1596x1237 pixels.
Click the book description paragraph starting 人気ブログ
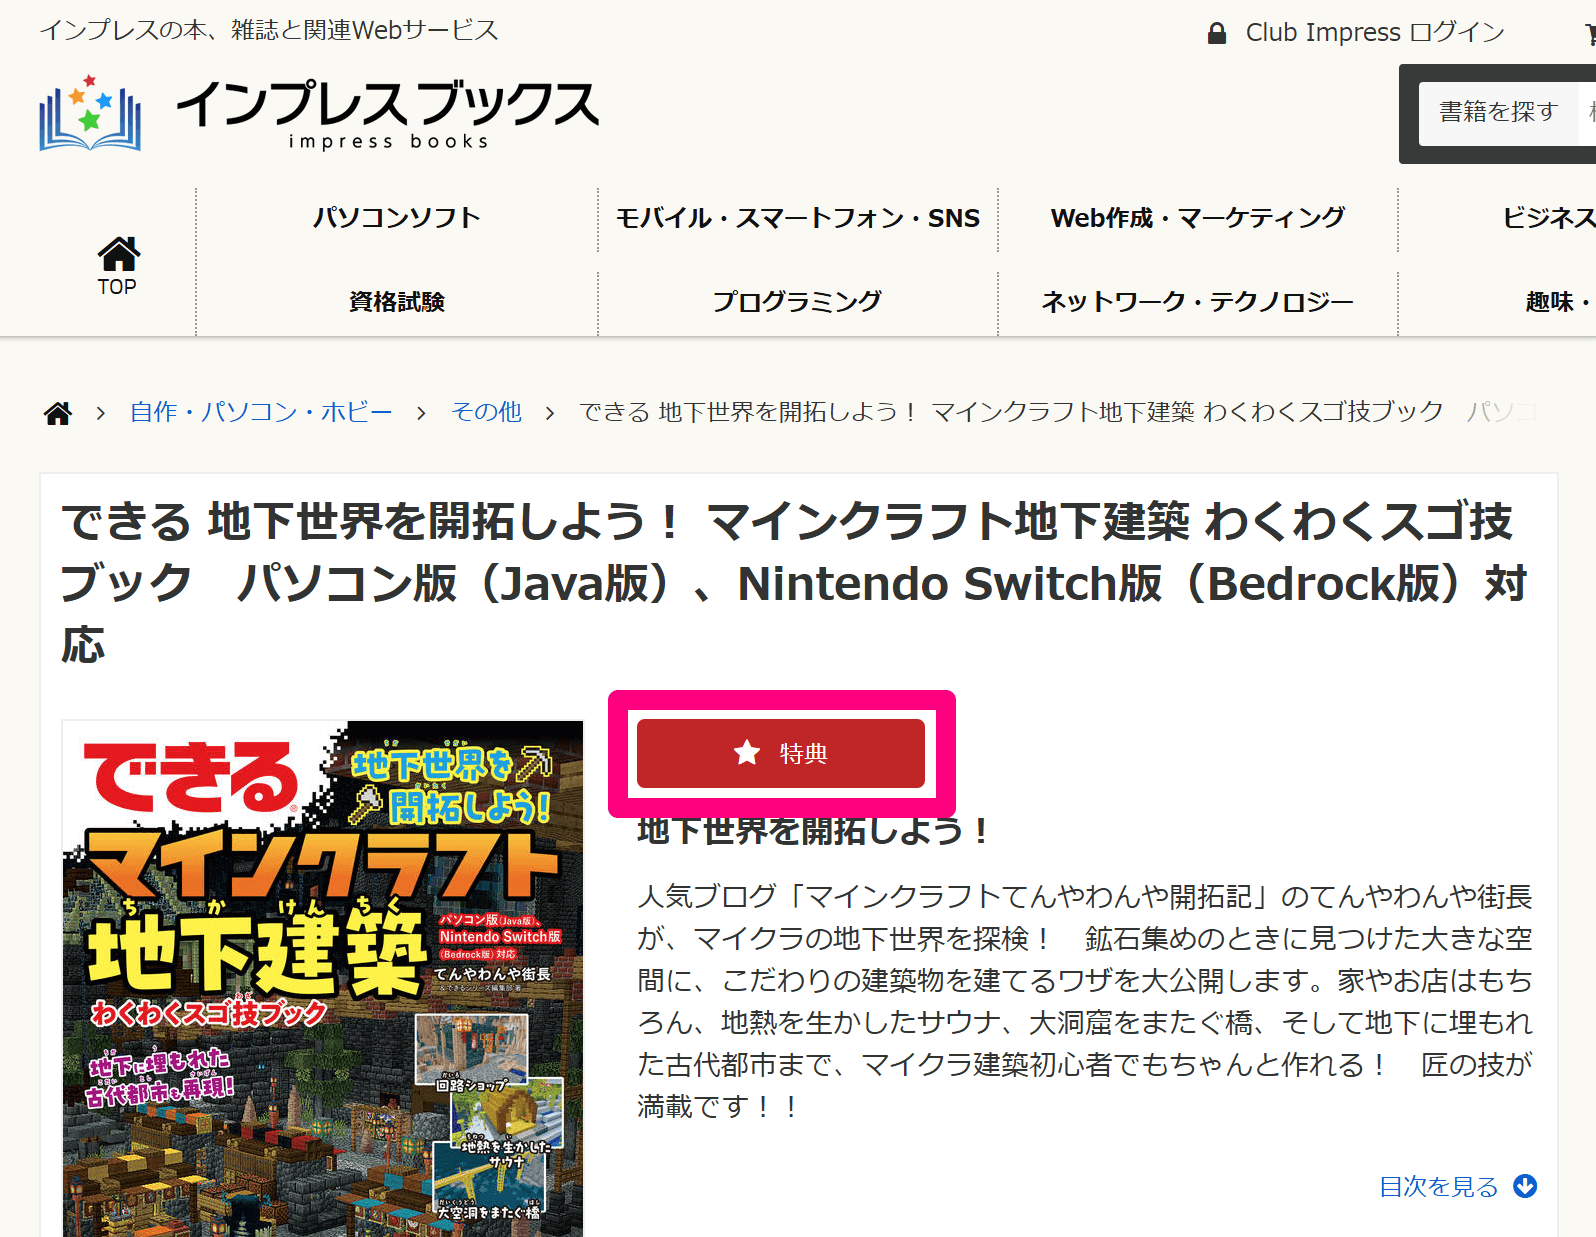pos(1085,1001)
